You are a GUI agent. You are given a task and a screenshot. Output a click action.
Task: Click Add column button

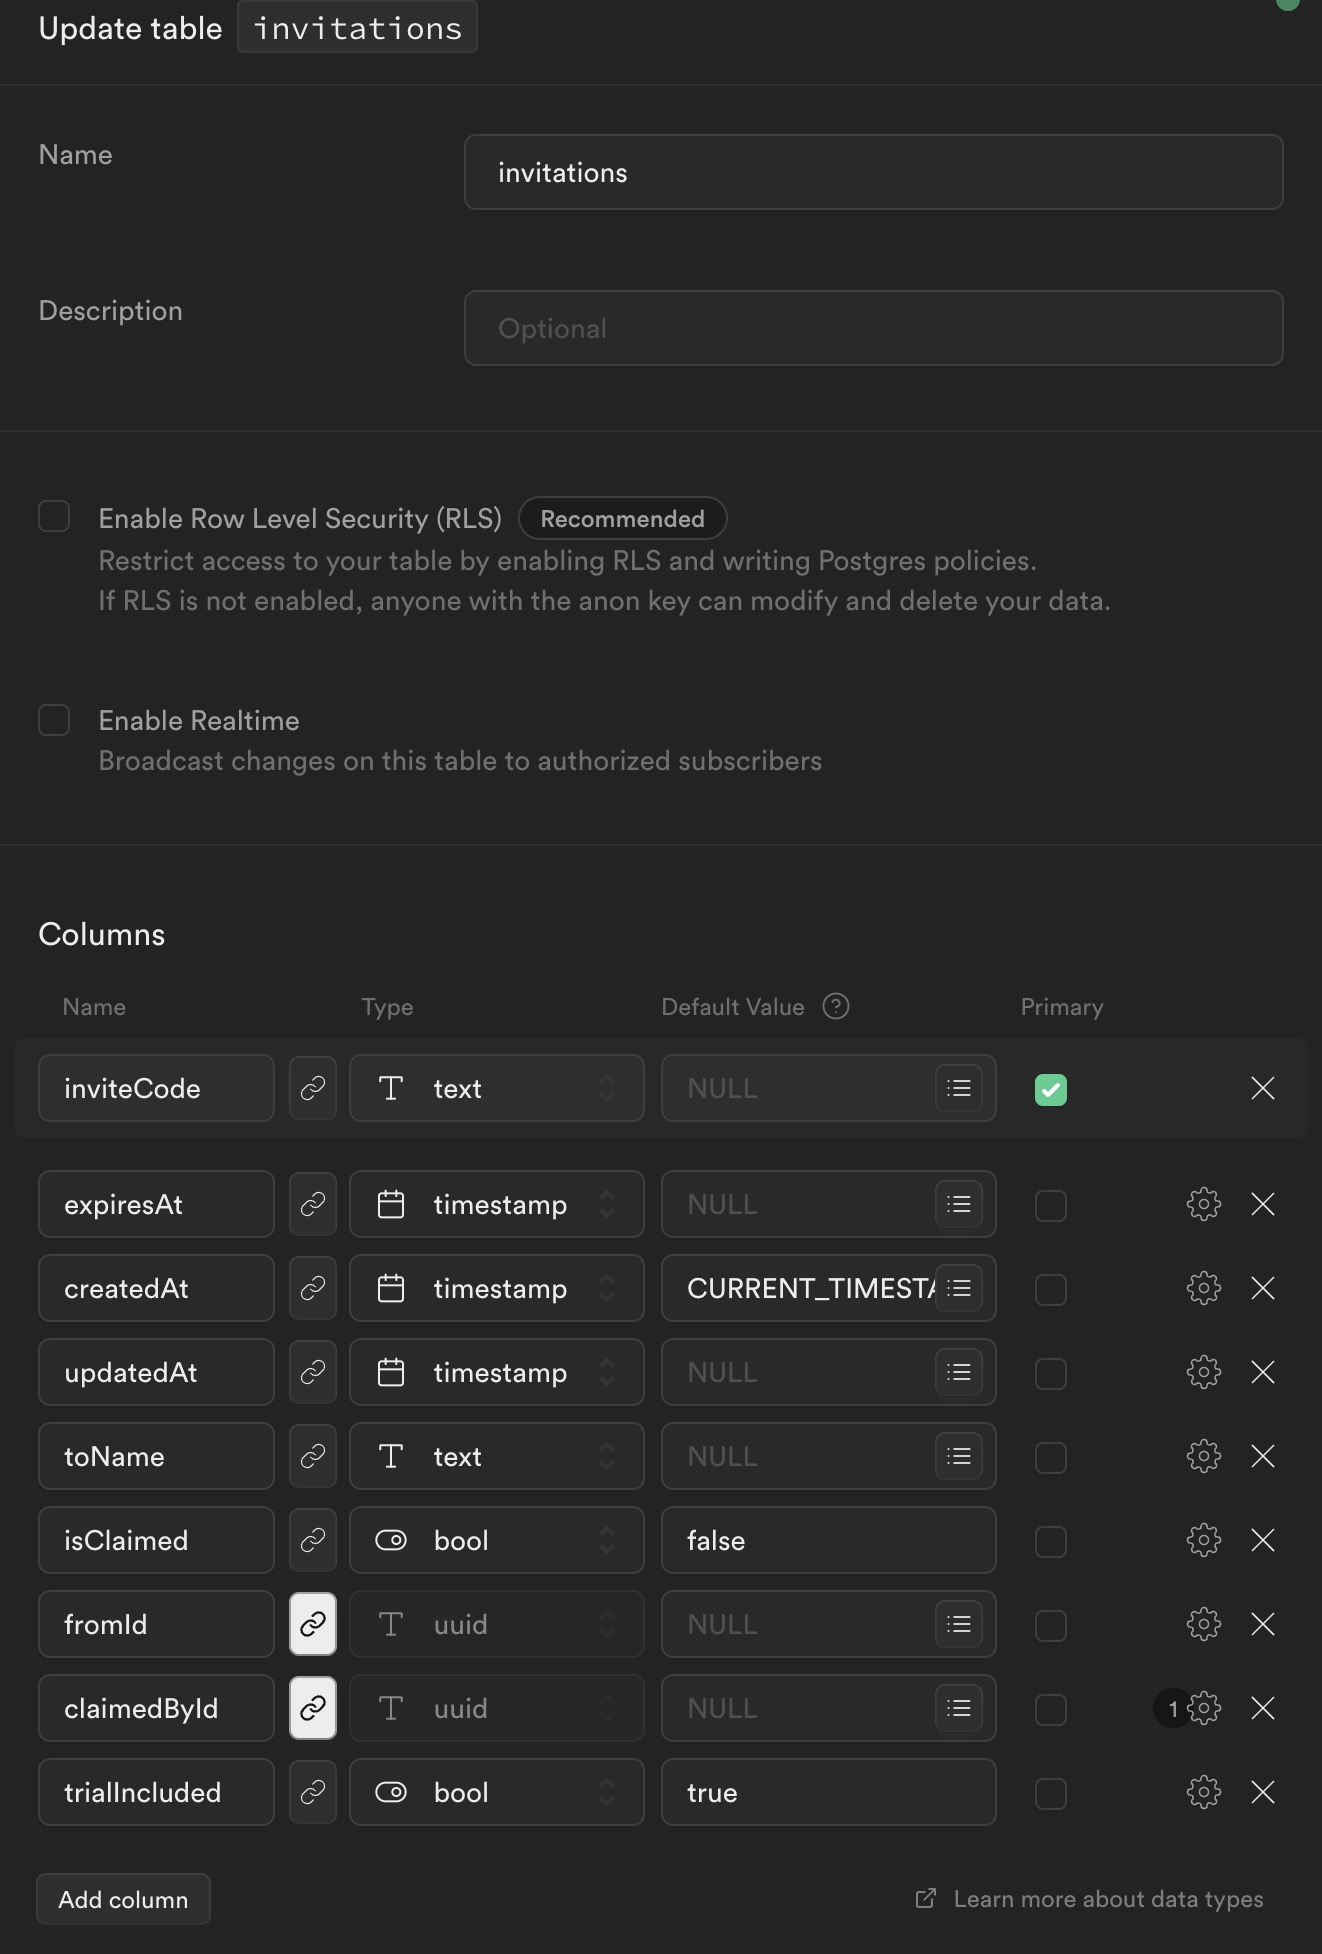point(123,1899)
